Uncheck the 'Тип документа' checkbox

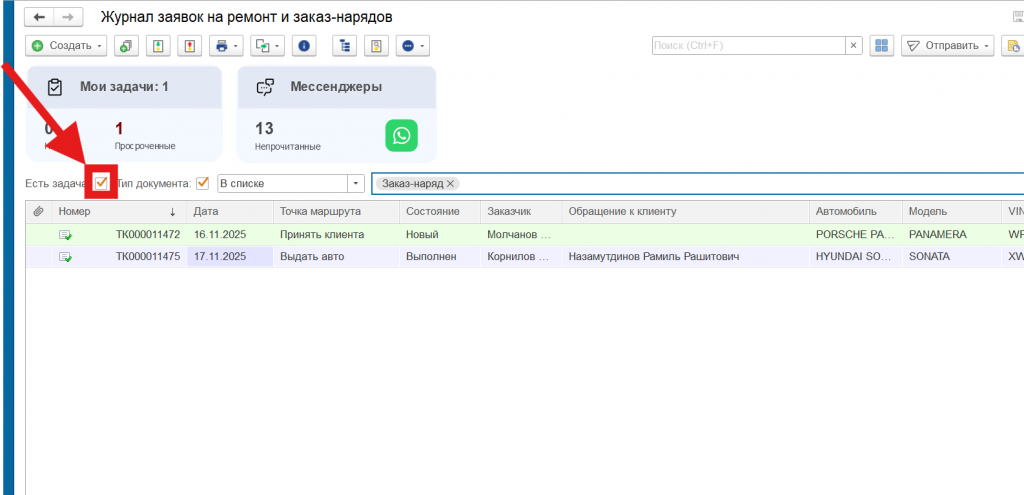[203, 183]
